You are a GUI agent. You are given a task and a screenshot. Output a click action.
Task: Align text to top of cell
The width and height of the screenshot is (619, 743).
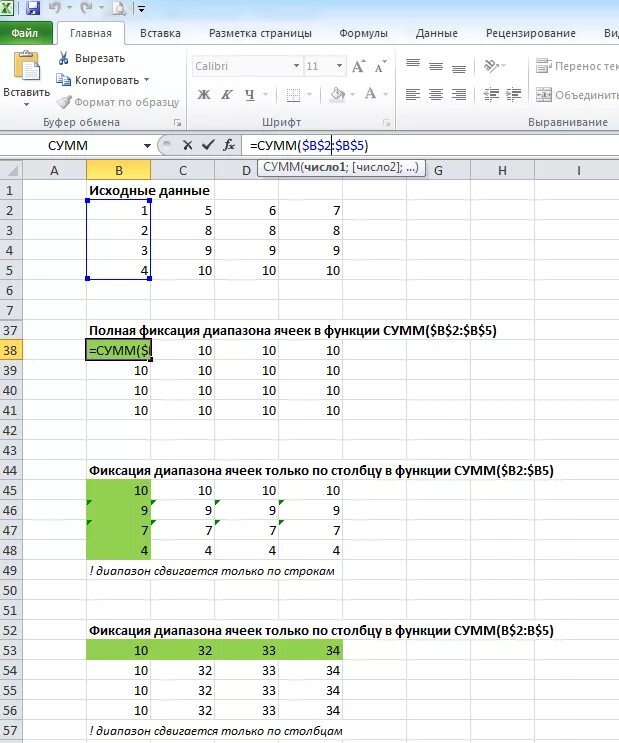413,65
